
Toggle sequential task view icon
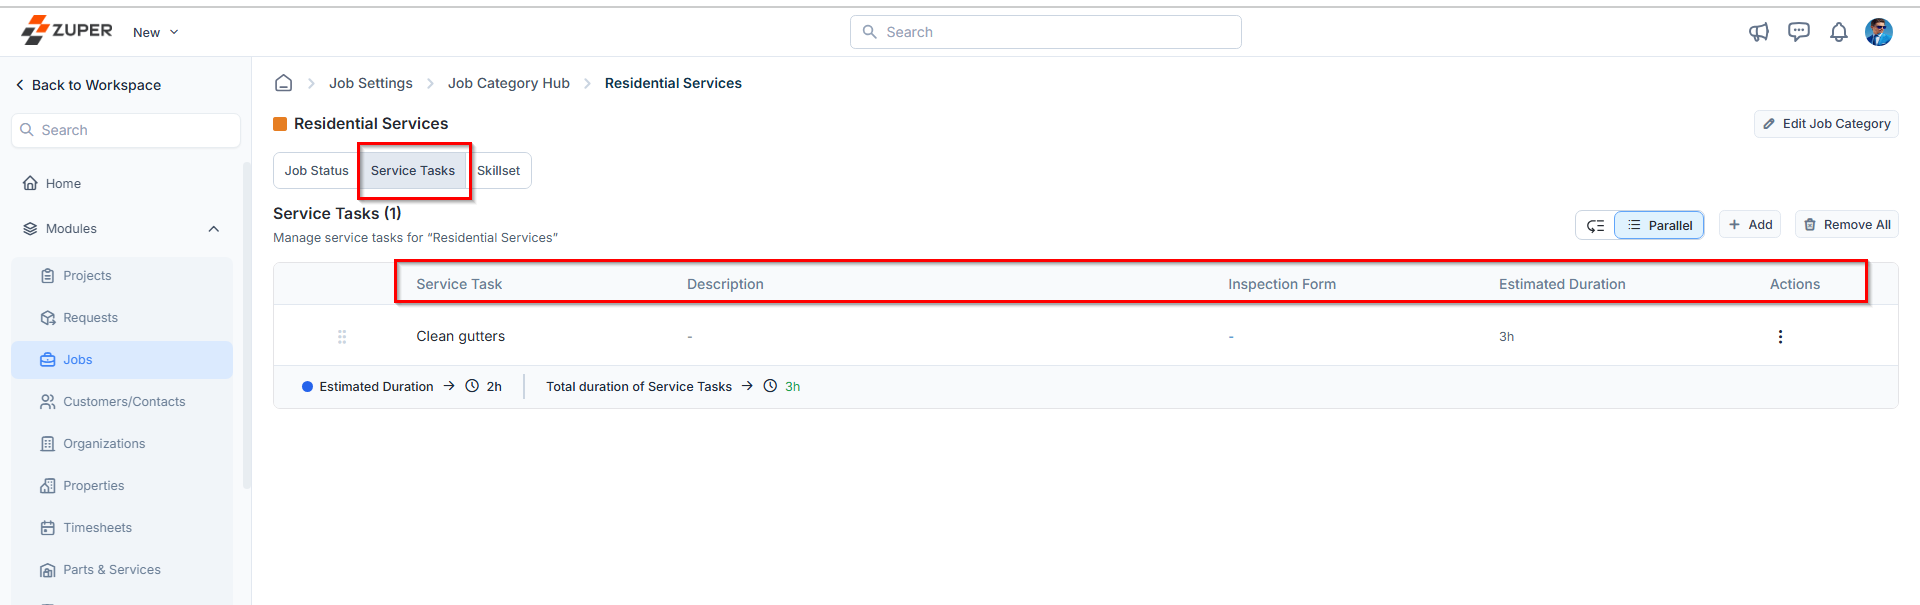point(1596,226)
